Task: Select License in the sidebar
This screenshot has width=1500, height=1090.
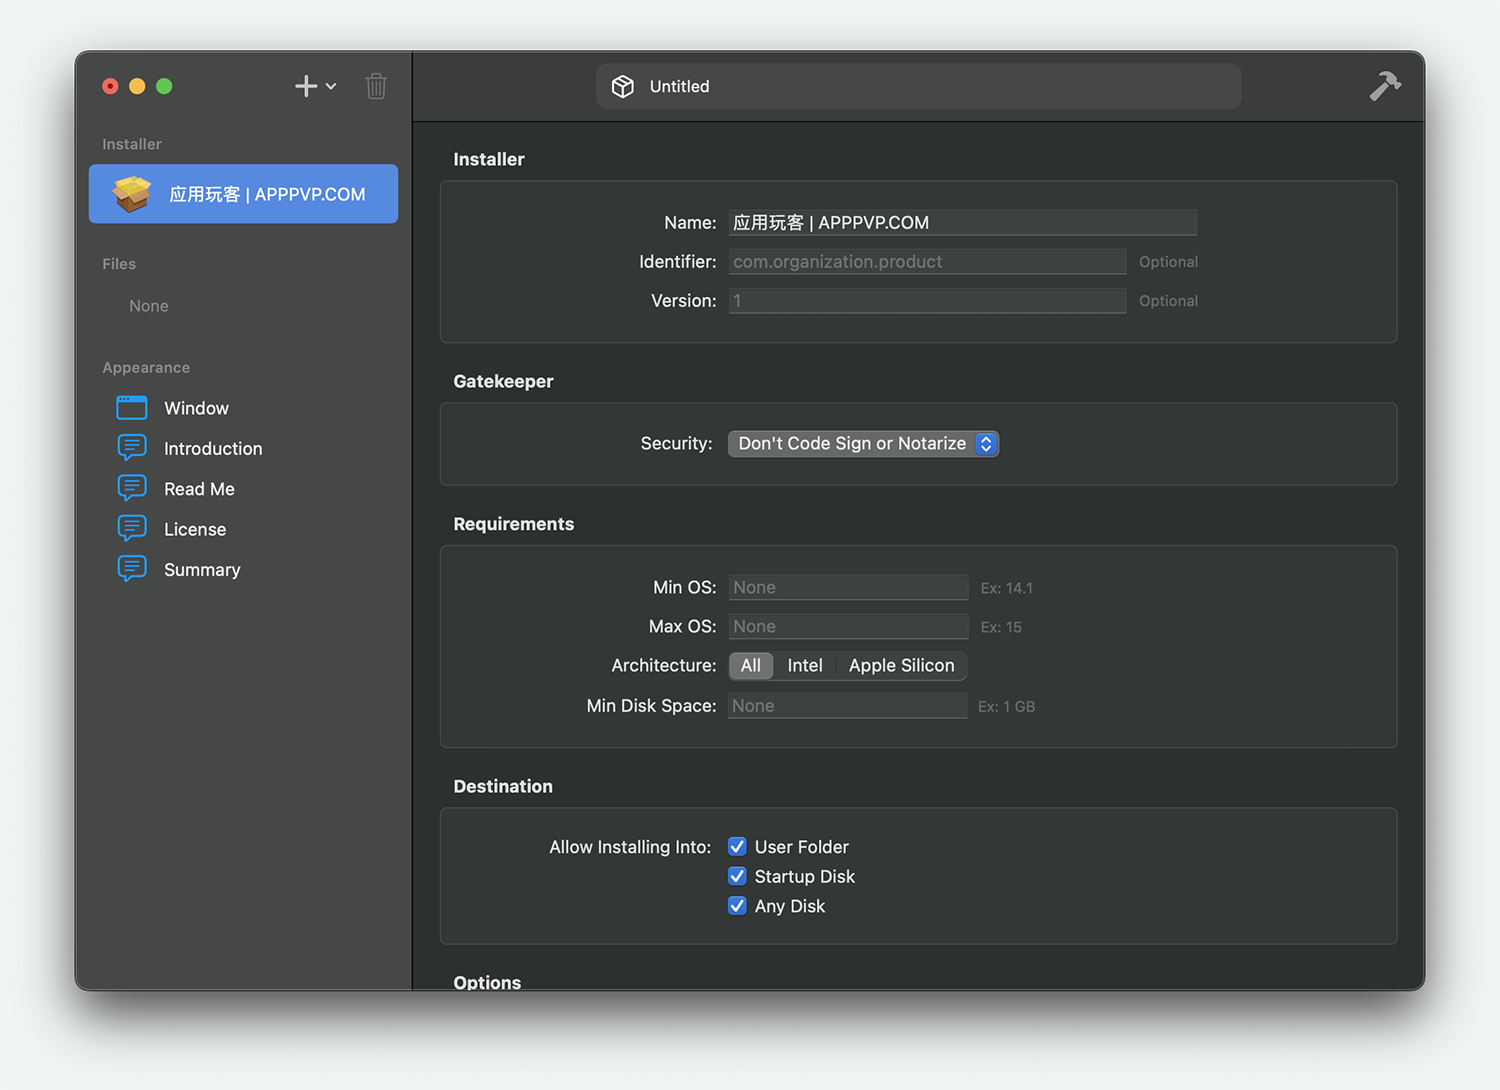Action: pyautogui.click(x=195, y=529)
